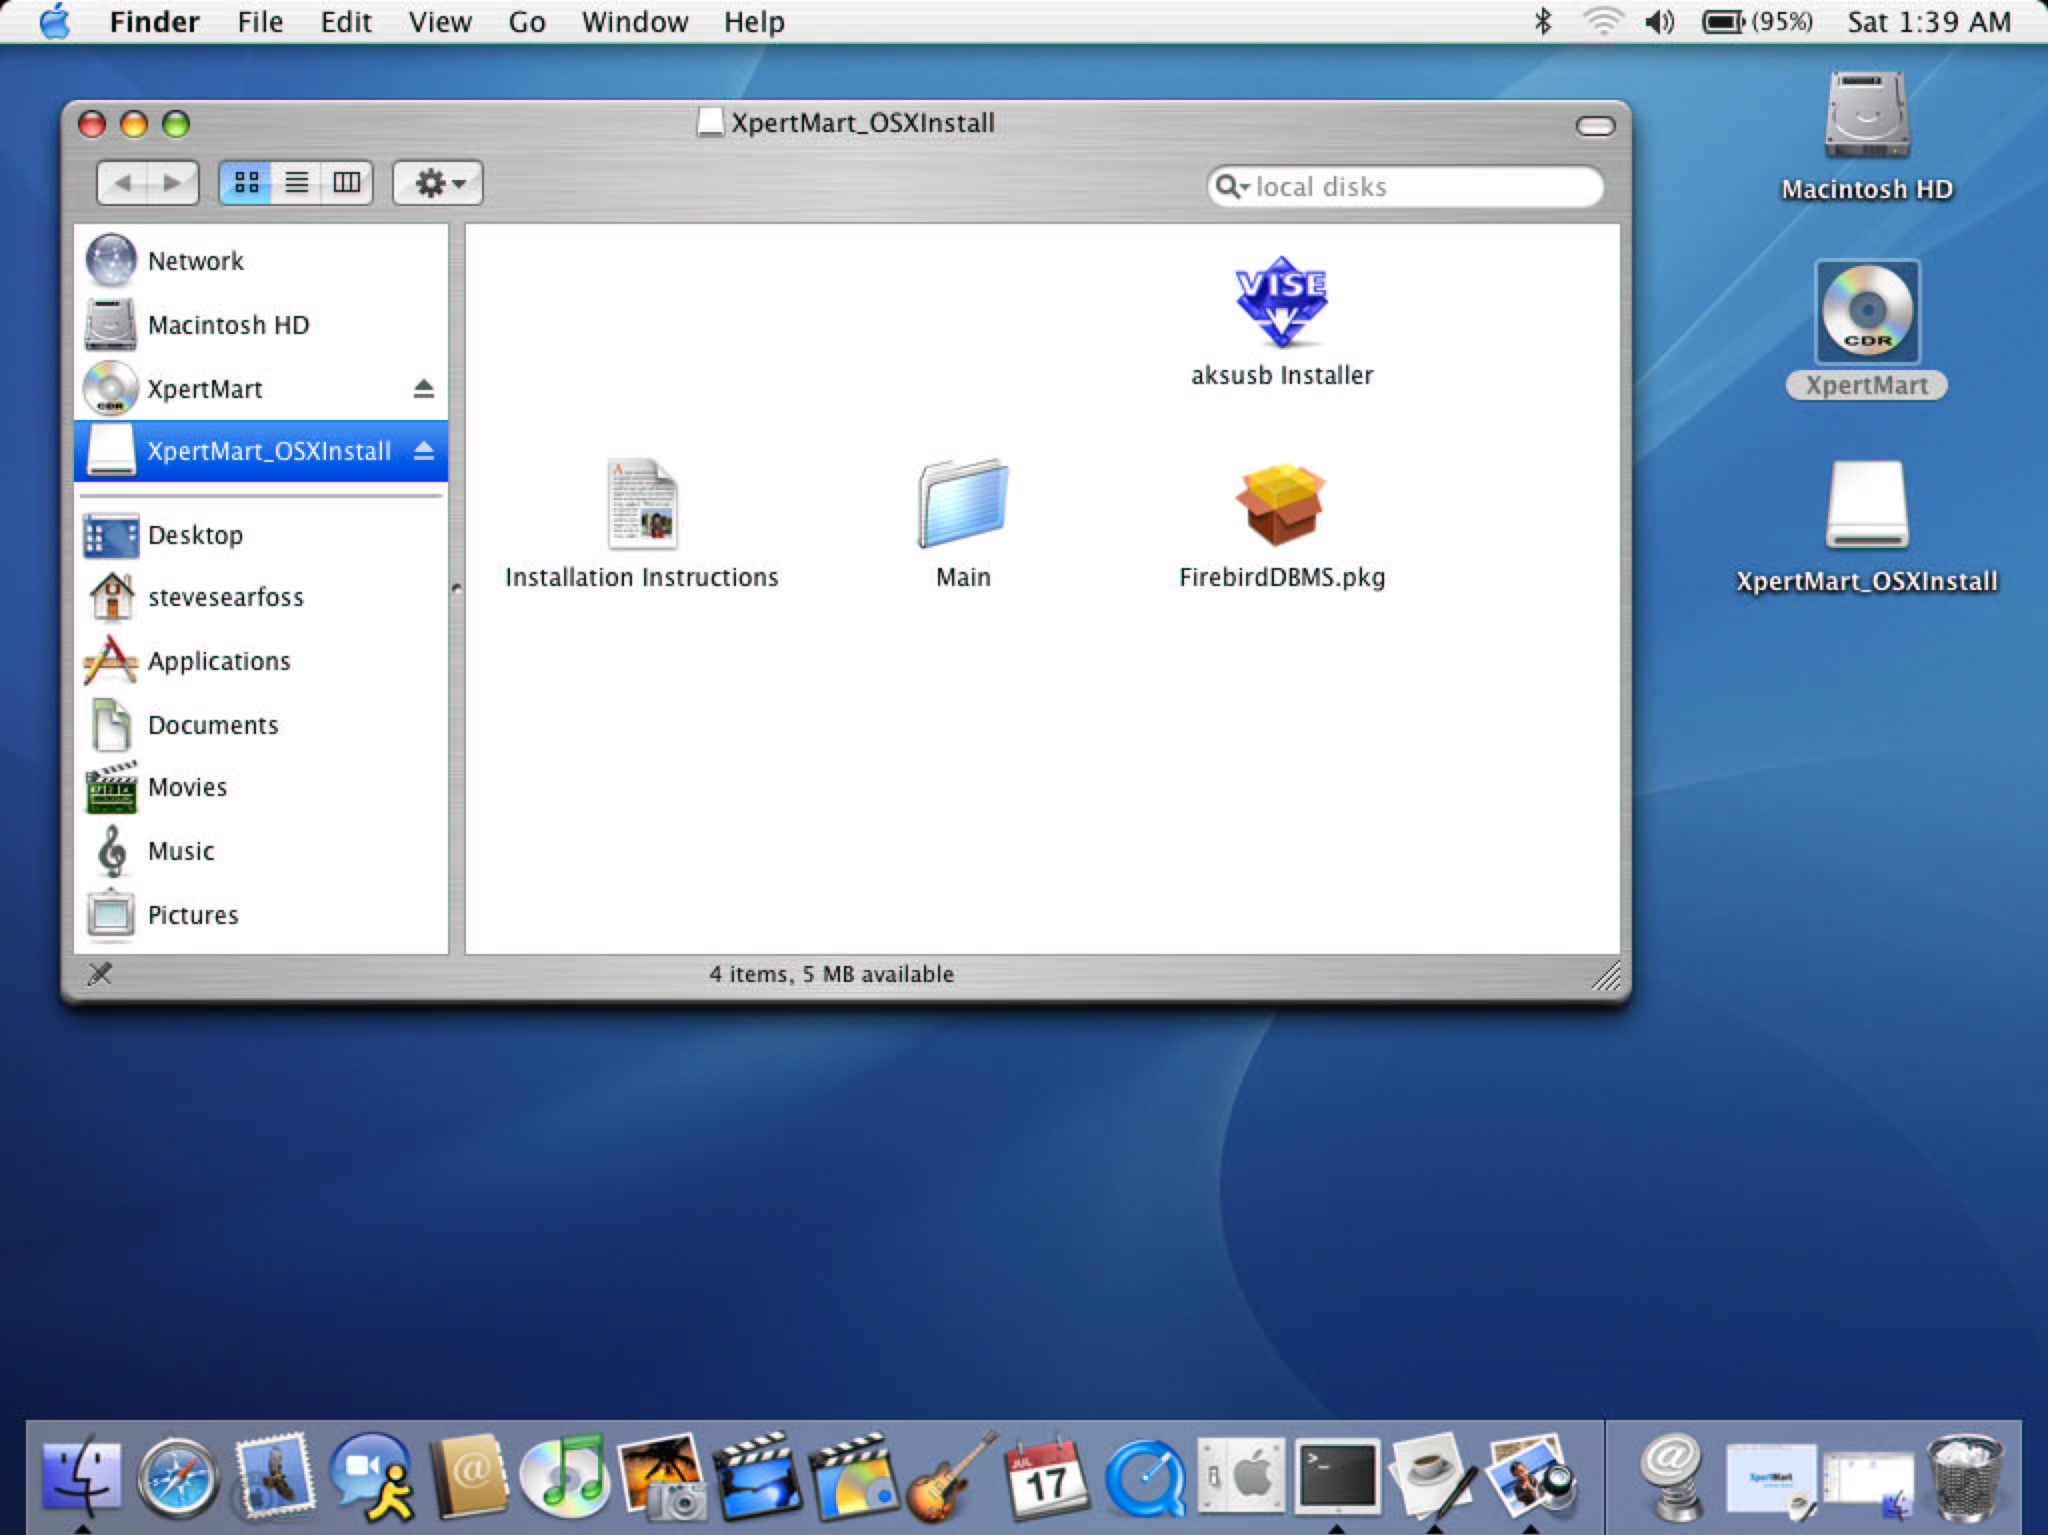
Task: Select the XpertMart CD icon on desktop
Action: coord(1866,312)
